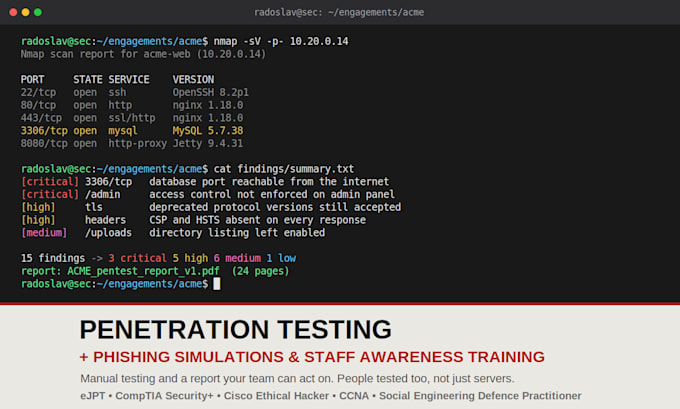Click the 'STATE' column header
The height and width of the screenshot is (409, 680).
pos(88,79)
